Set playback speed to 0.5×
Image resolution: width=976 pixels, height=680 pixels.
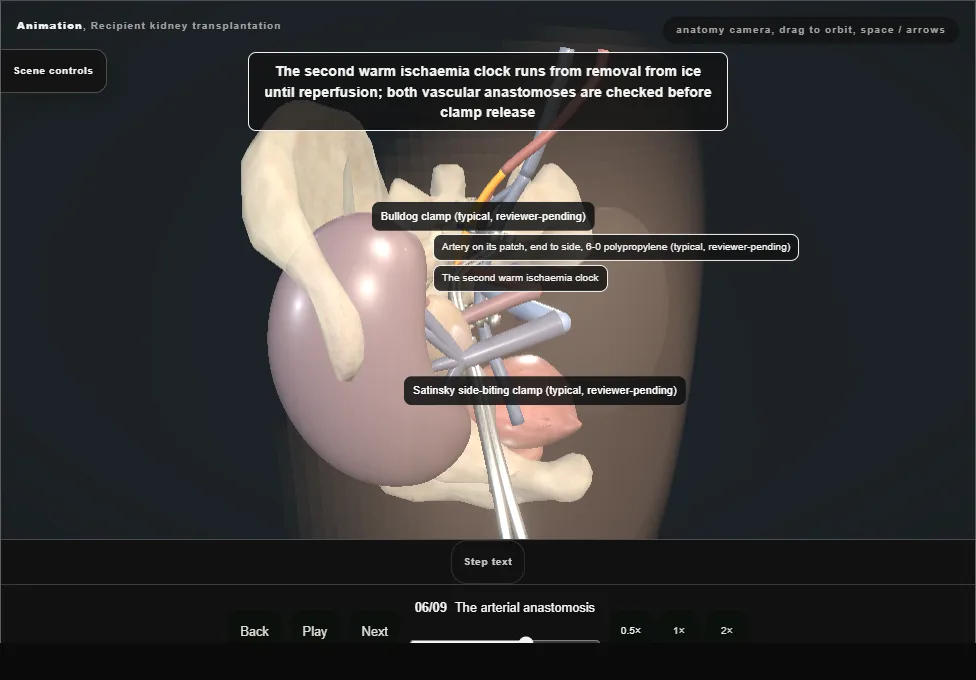point(631,630)
